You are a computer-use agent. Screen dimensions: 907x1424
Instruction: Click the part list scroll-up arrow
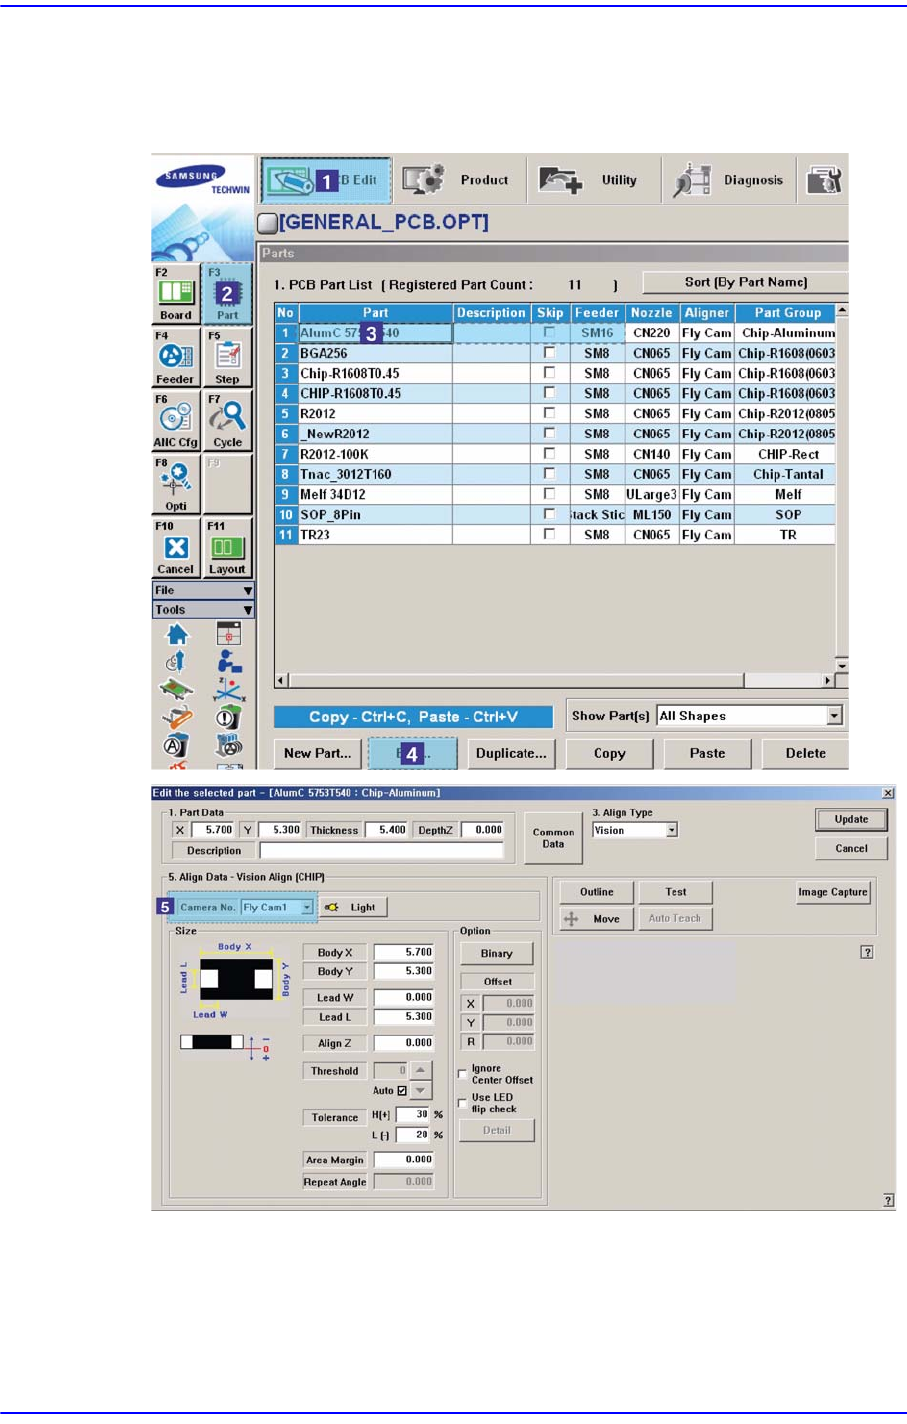click(842, 311)
